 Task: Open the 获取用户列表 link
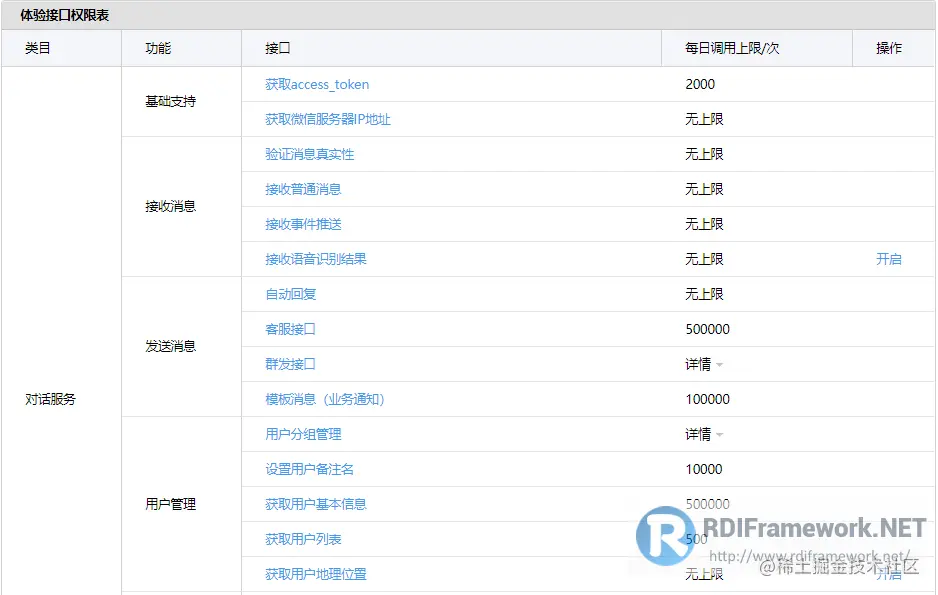(x=303, y=539)
